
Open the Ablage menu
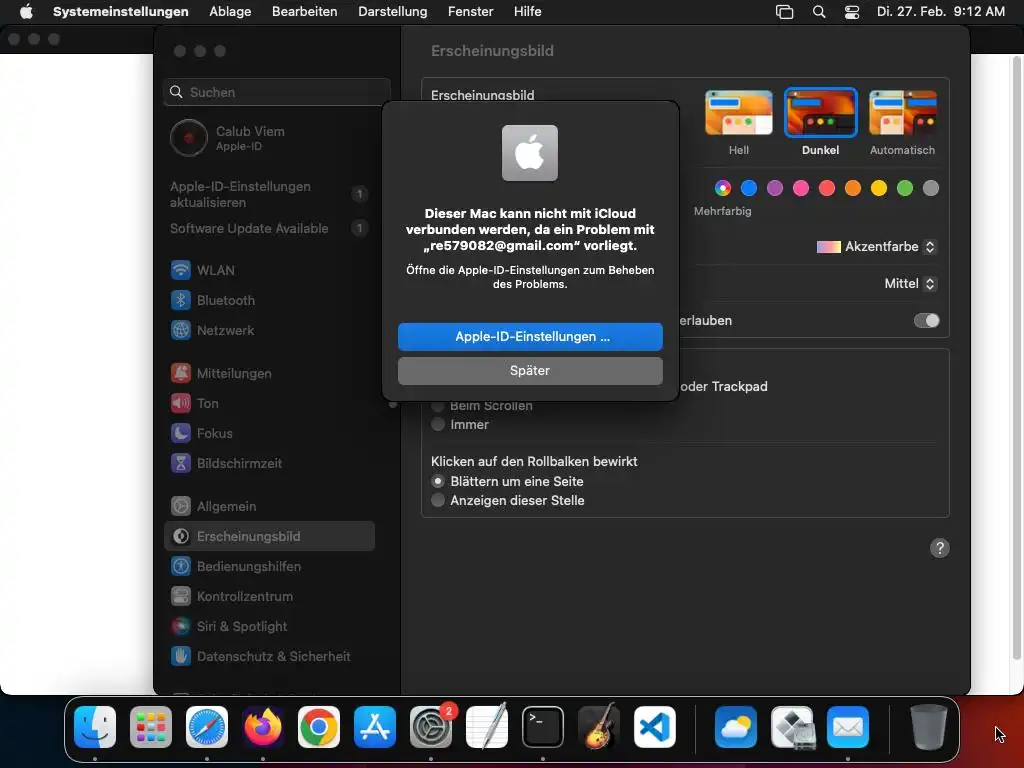pos(230,12)
